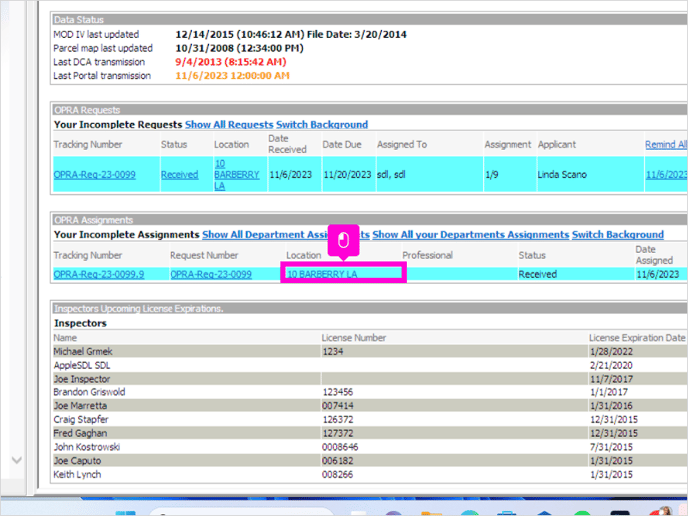Image resolution: width=688 pixels, height=516 pixels.
Task: Open the 11/6/2023 reminder link in requests row
Action: [666, 175]
